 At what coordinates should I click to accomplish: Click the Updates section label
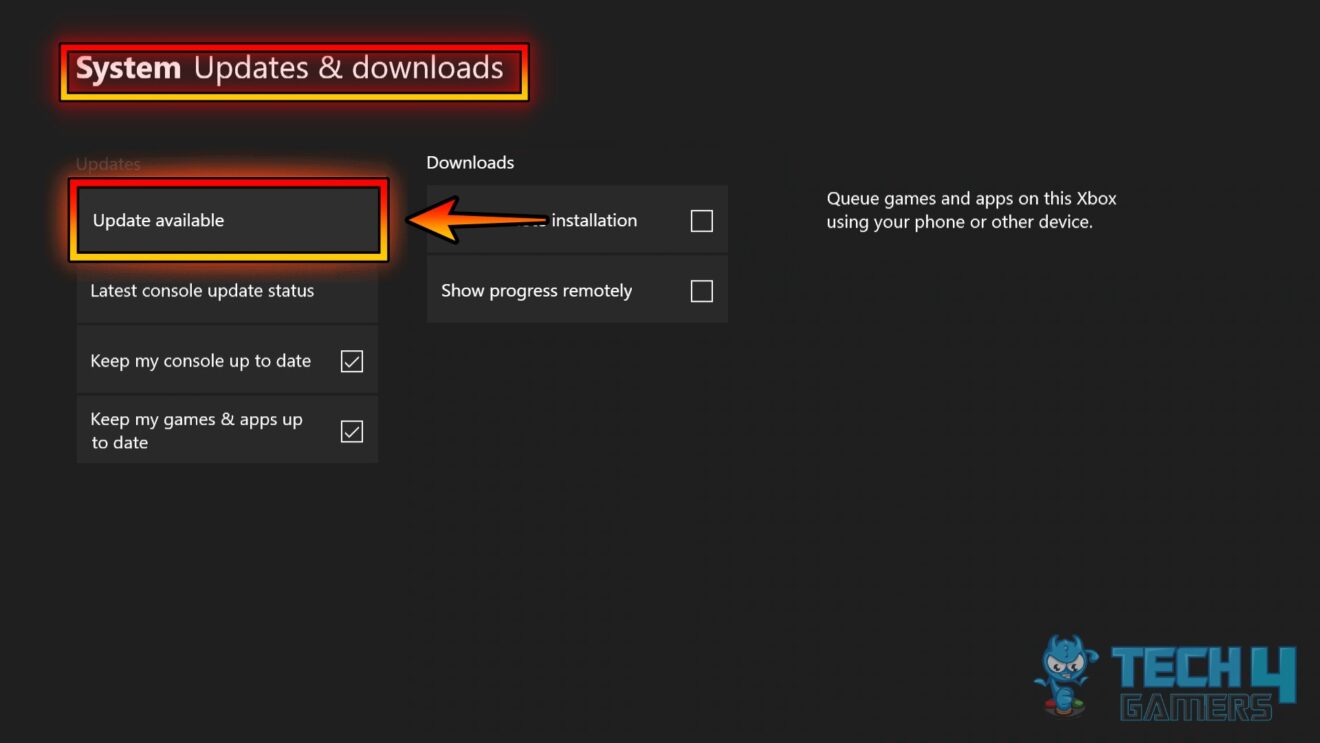pos(108,164)
